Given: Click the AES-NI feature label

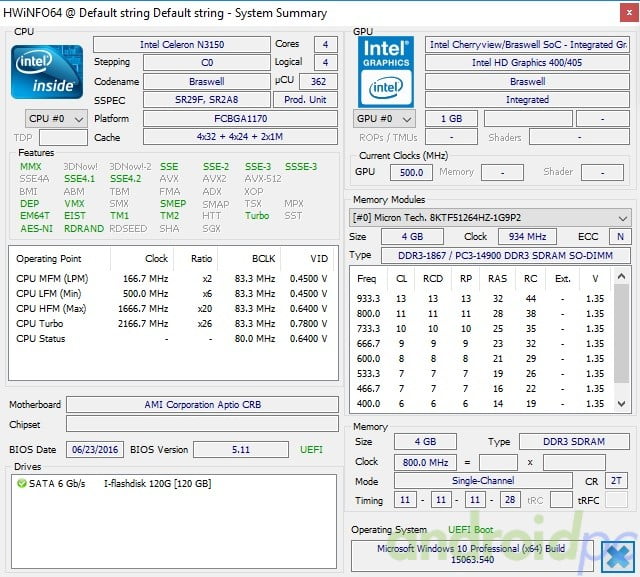Looking at the screenshot, I should tap(37, 229).
